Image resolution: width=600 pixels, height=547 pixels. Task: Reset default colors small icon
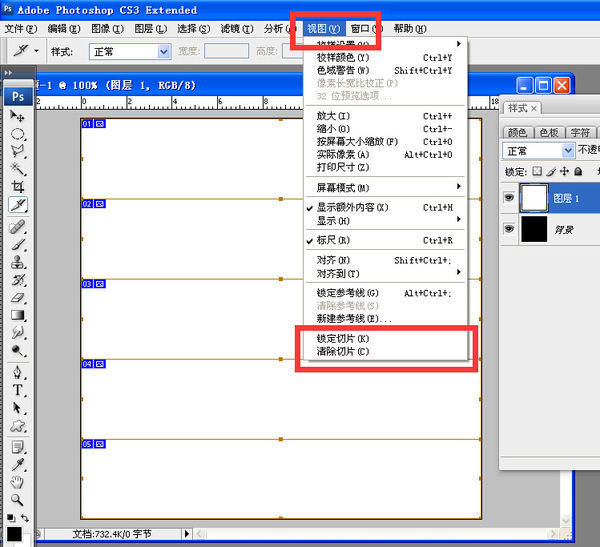(x=11, y=518)
